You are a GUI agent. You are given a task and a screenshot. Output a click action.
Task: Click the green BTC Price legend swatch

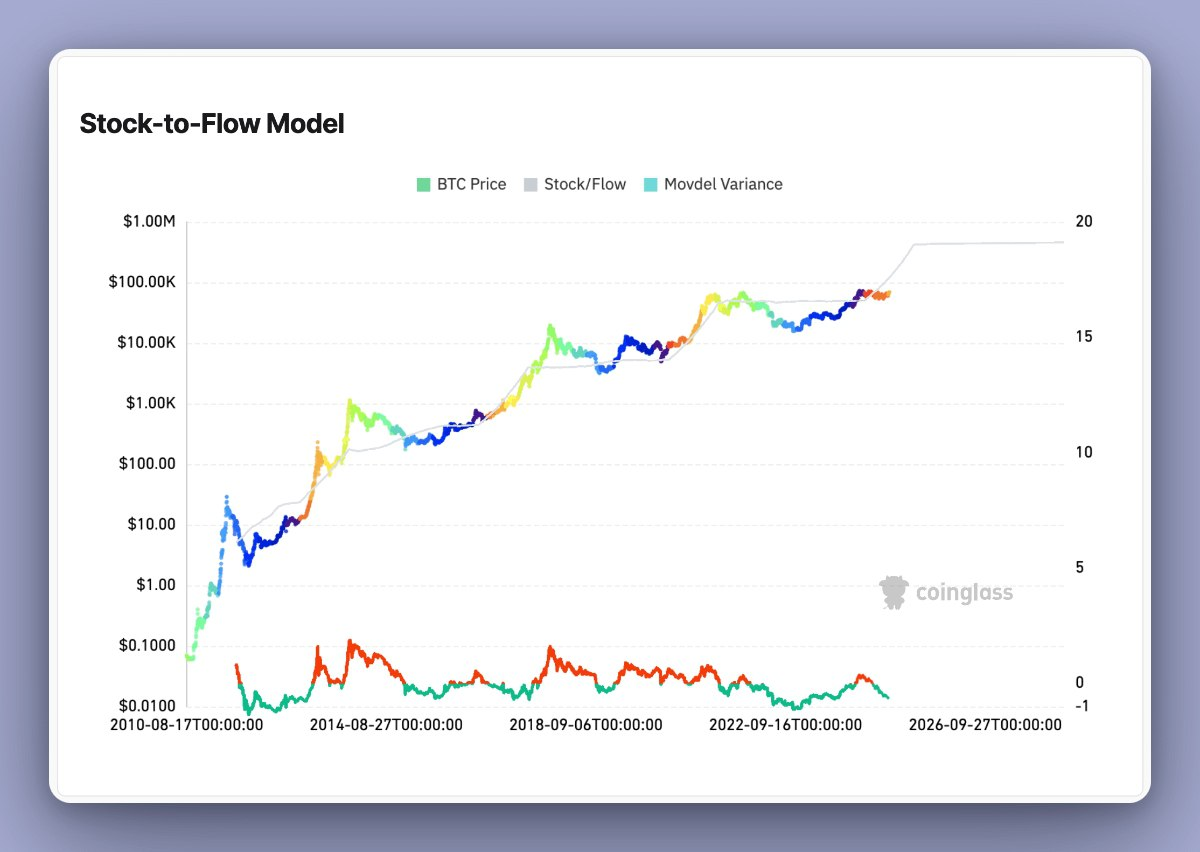click(x=424, y=184)
